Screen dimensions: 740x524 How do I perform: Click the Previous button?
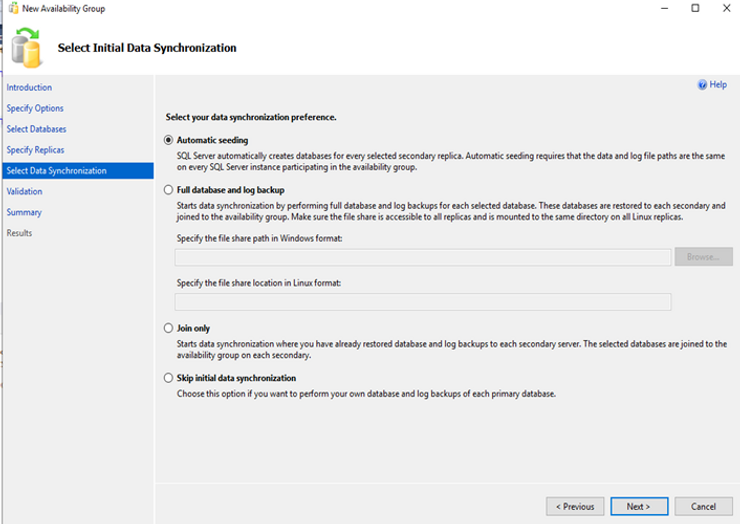tap(575, 506)
